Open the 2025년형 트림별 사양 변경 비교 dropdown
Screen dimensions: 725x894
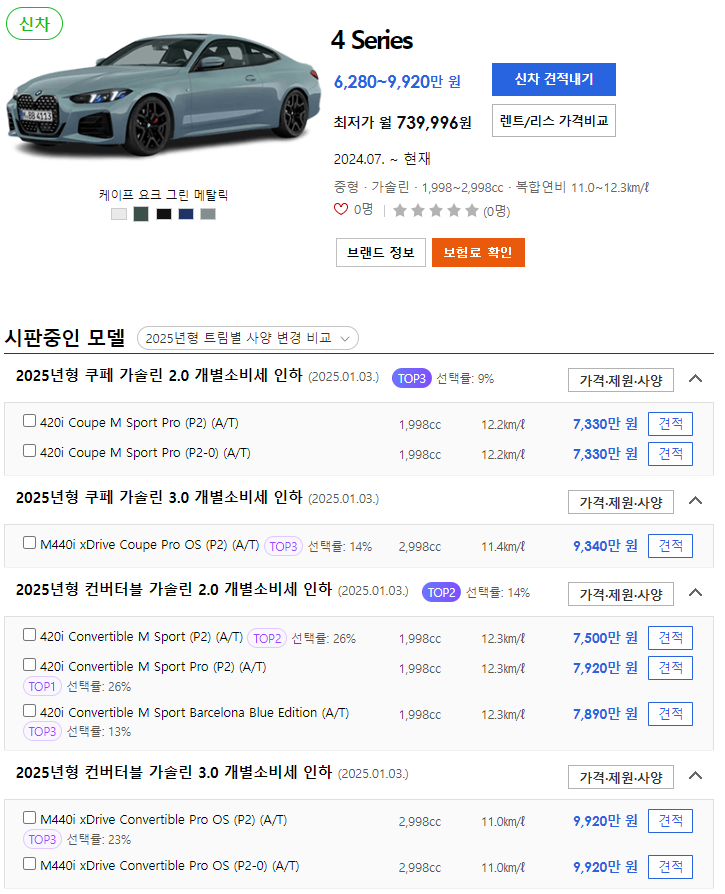point(248,338)
